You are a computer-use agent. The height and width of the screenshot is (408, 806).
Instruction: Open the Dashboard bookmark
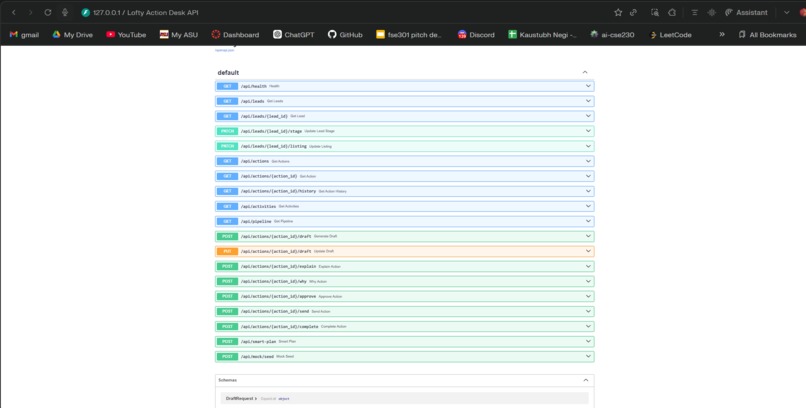(x=235, y=34)
